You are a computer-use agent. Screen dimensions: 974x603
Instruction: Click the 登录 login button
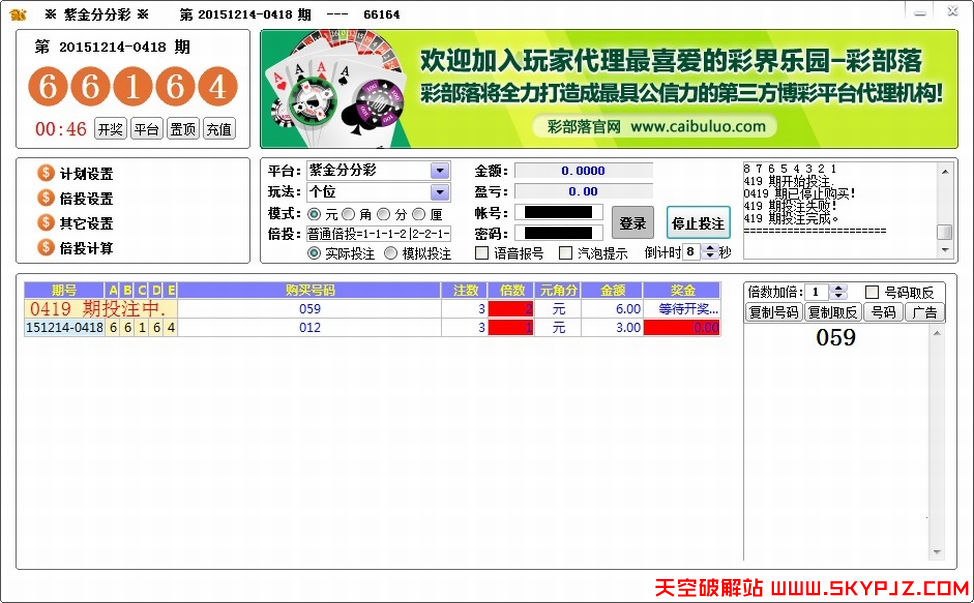(633, 222)
